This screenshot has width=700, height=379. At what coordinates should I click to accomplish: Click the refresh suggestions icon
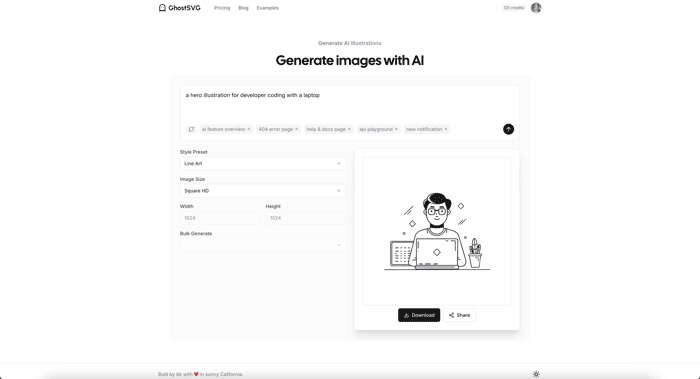191,129
